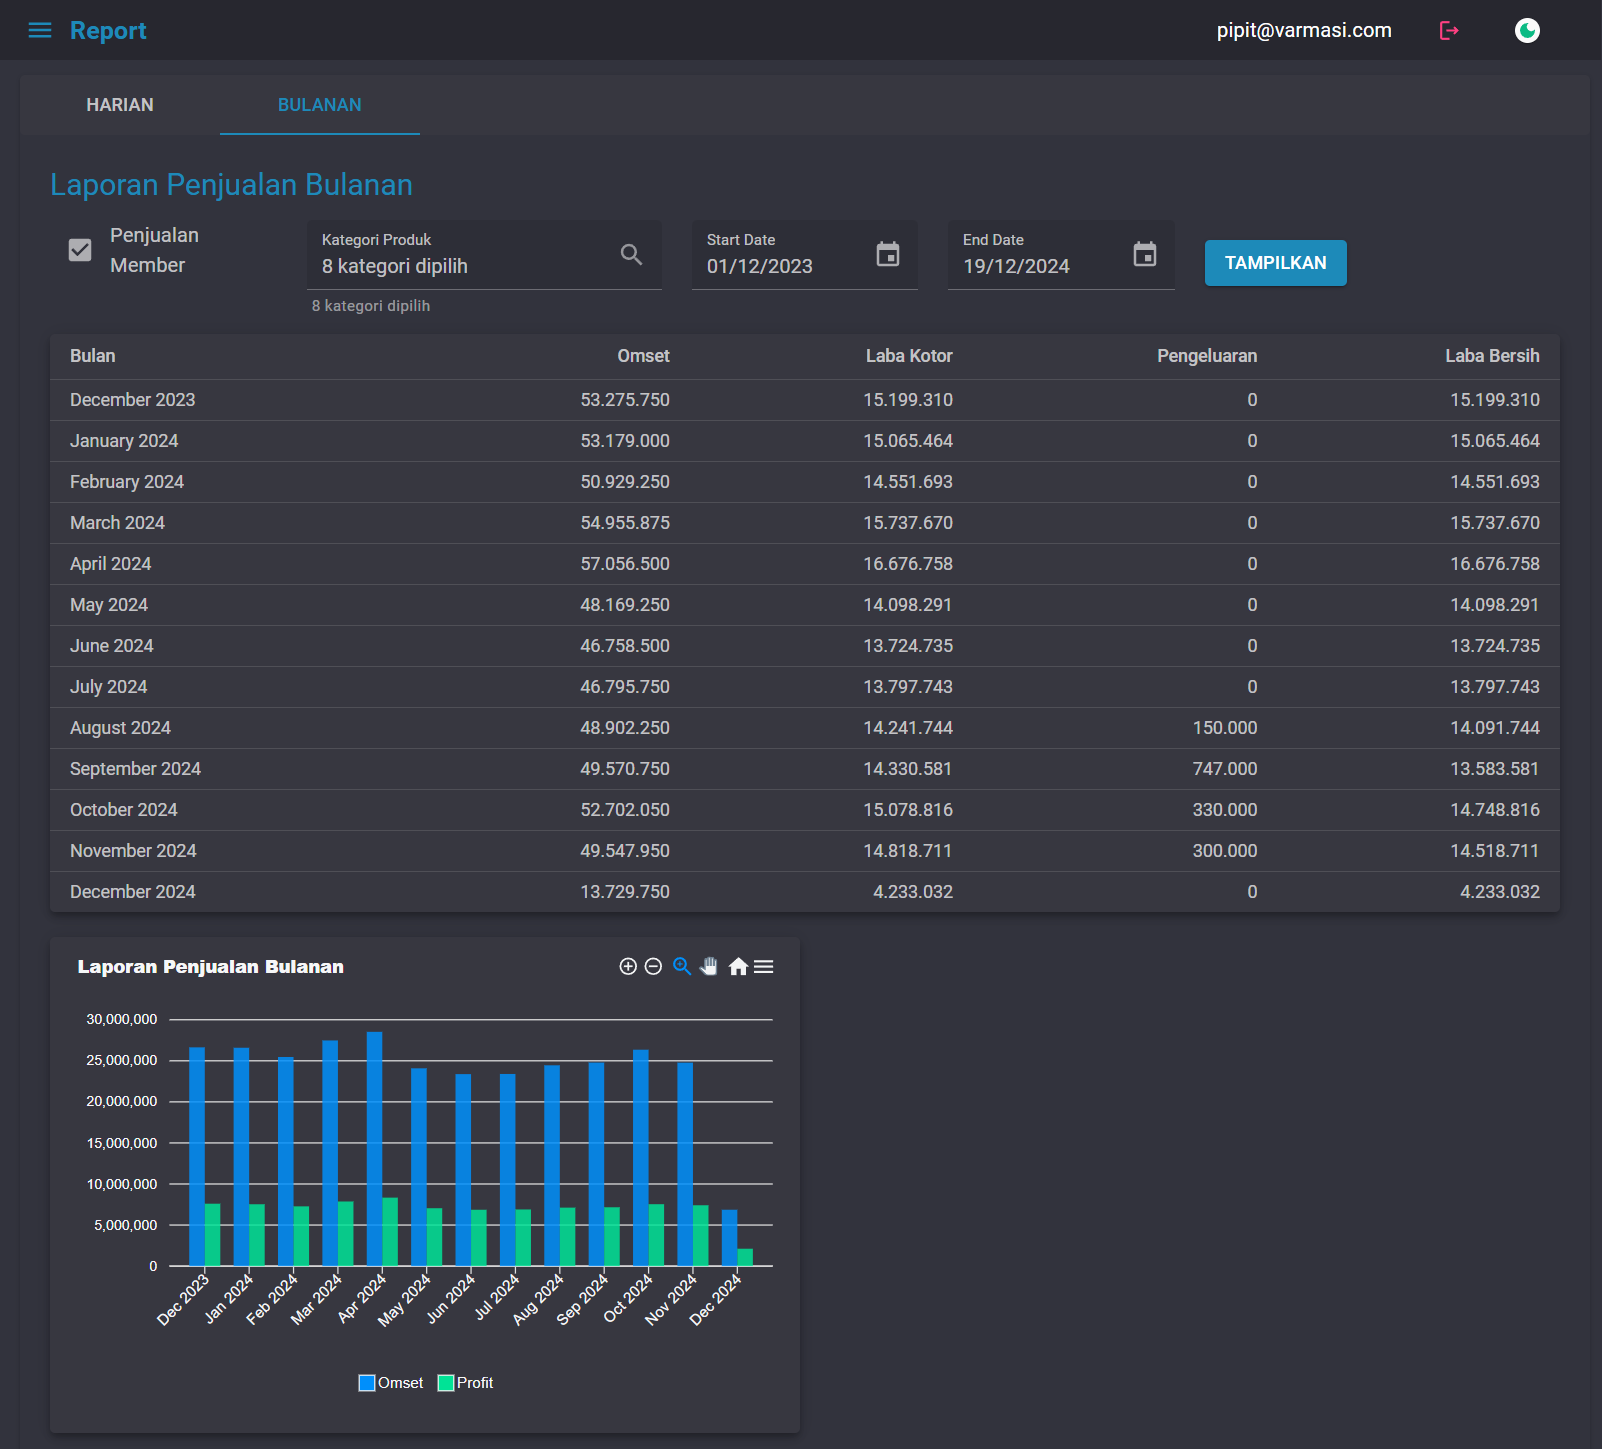Click the June 2024 row label
The image size is (1602, 1449).
click(112, 646)
